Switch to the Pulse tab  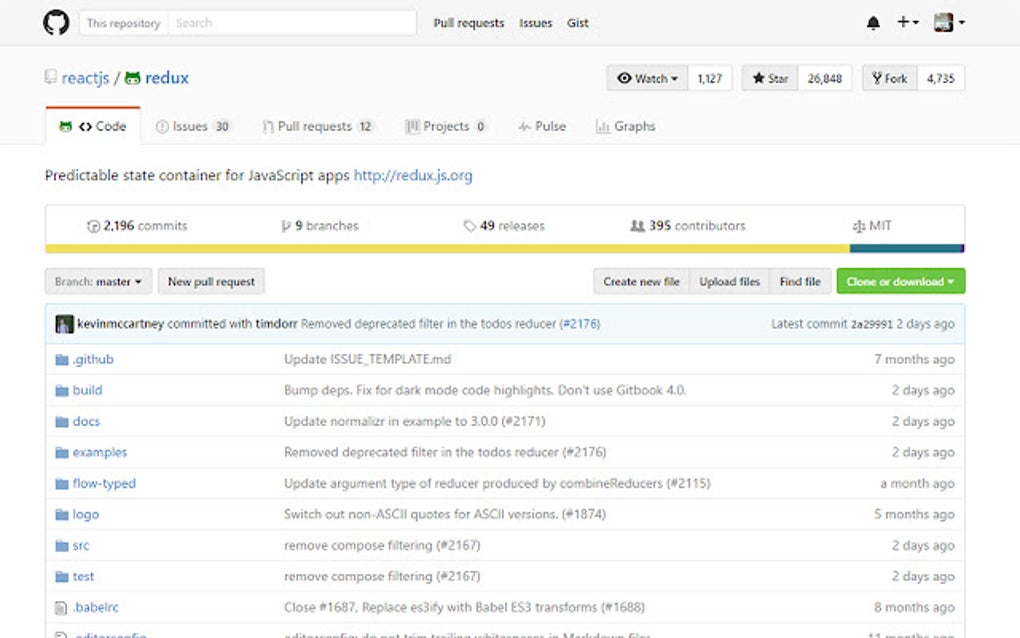[x=542, y=126]
